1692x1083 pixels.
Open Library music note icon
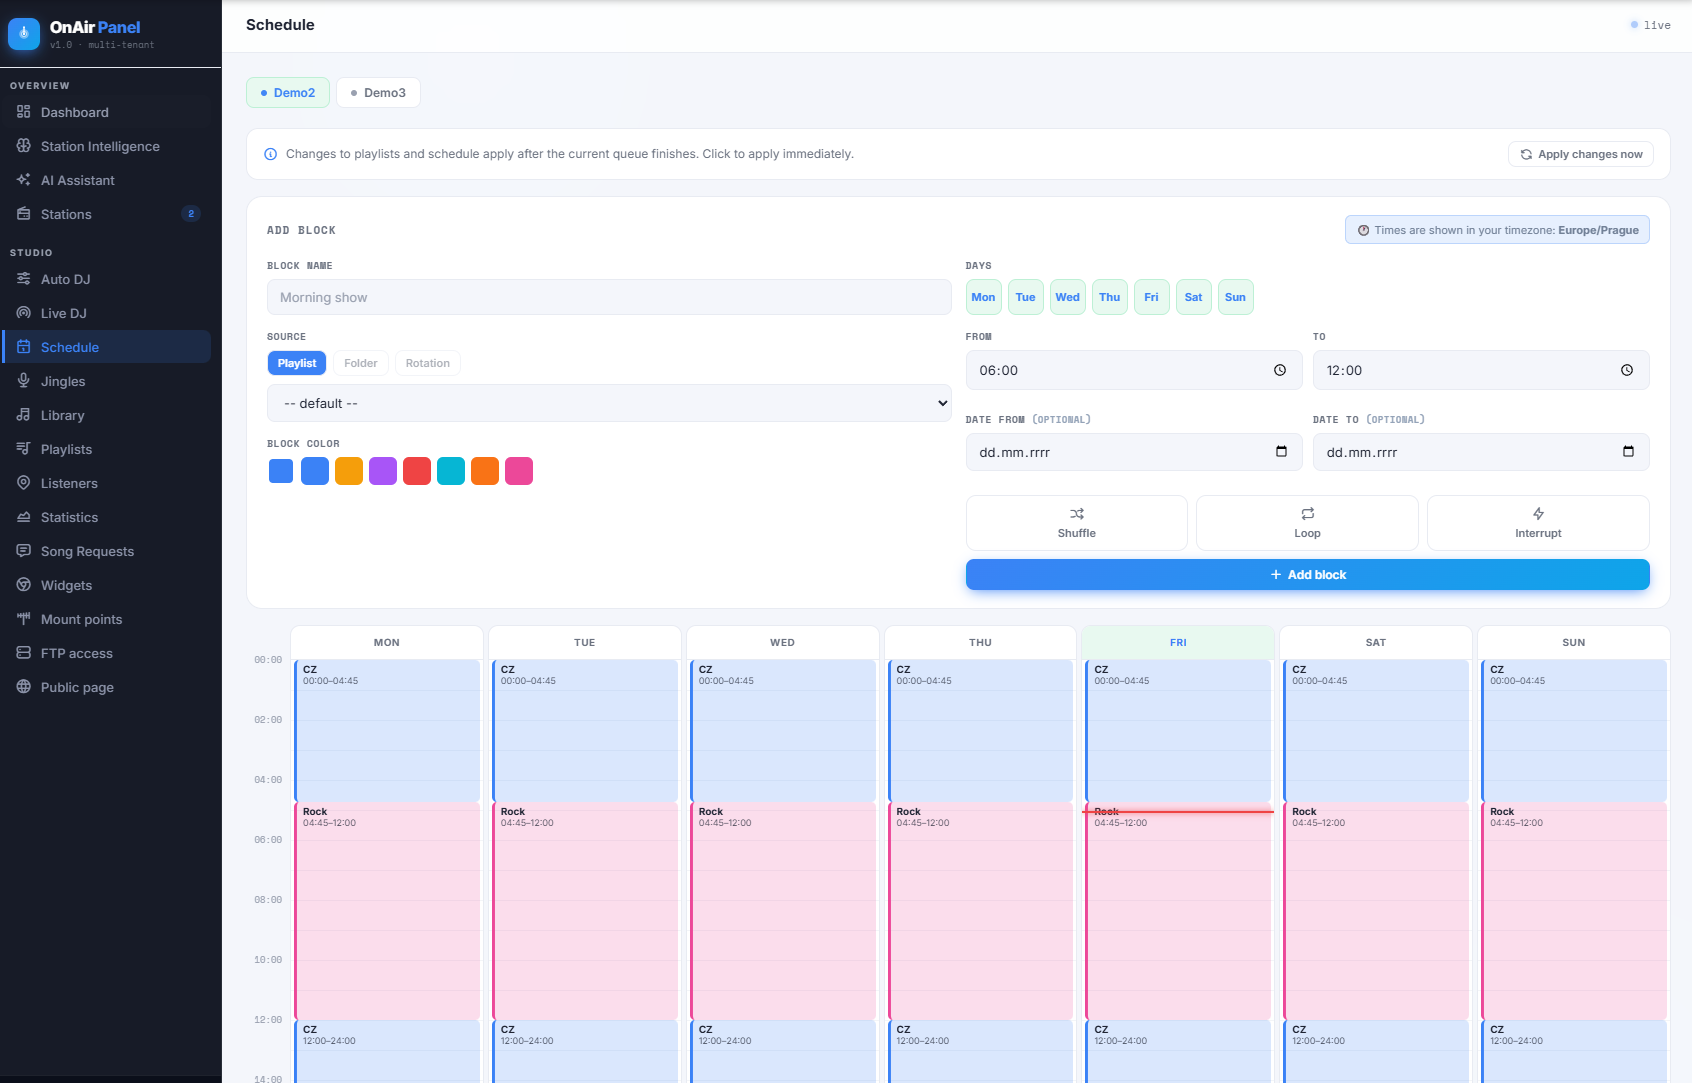click(x=24, y=415)
